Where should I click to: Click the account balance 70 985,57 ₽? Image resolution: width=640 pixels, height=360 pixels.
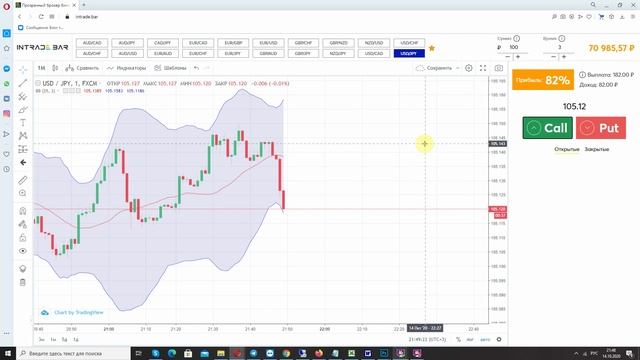[x=611, y=48]
